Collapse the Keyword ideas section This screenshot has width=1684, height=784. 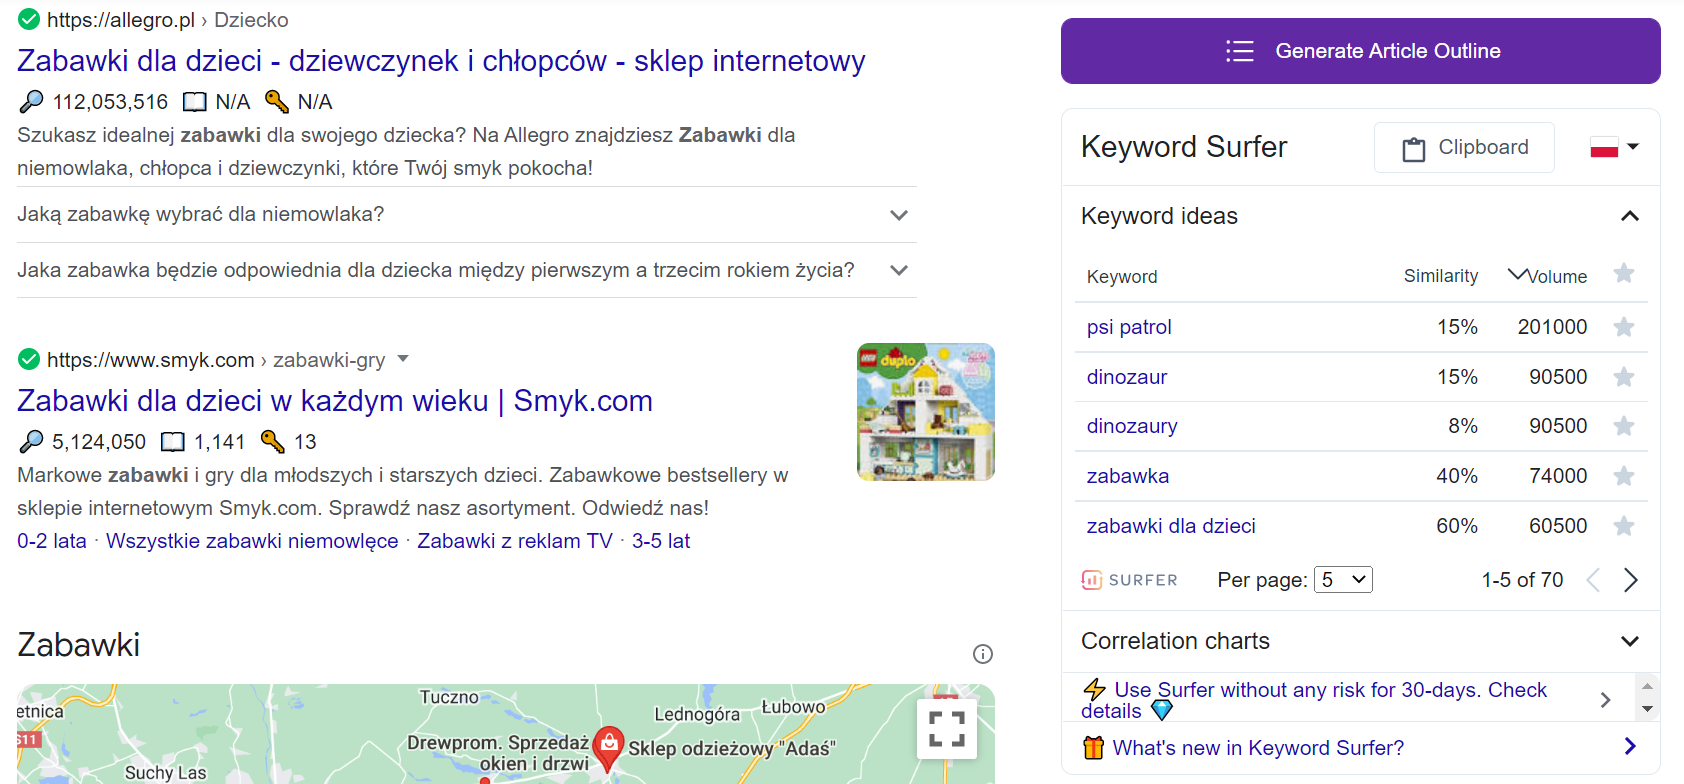point(1630,216)
